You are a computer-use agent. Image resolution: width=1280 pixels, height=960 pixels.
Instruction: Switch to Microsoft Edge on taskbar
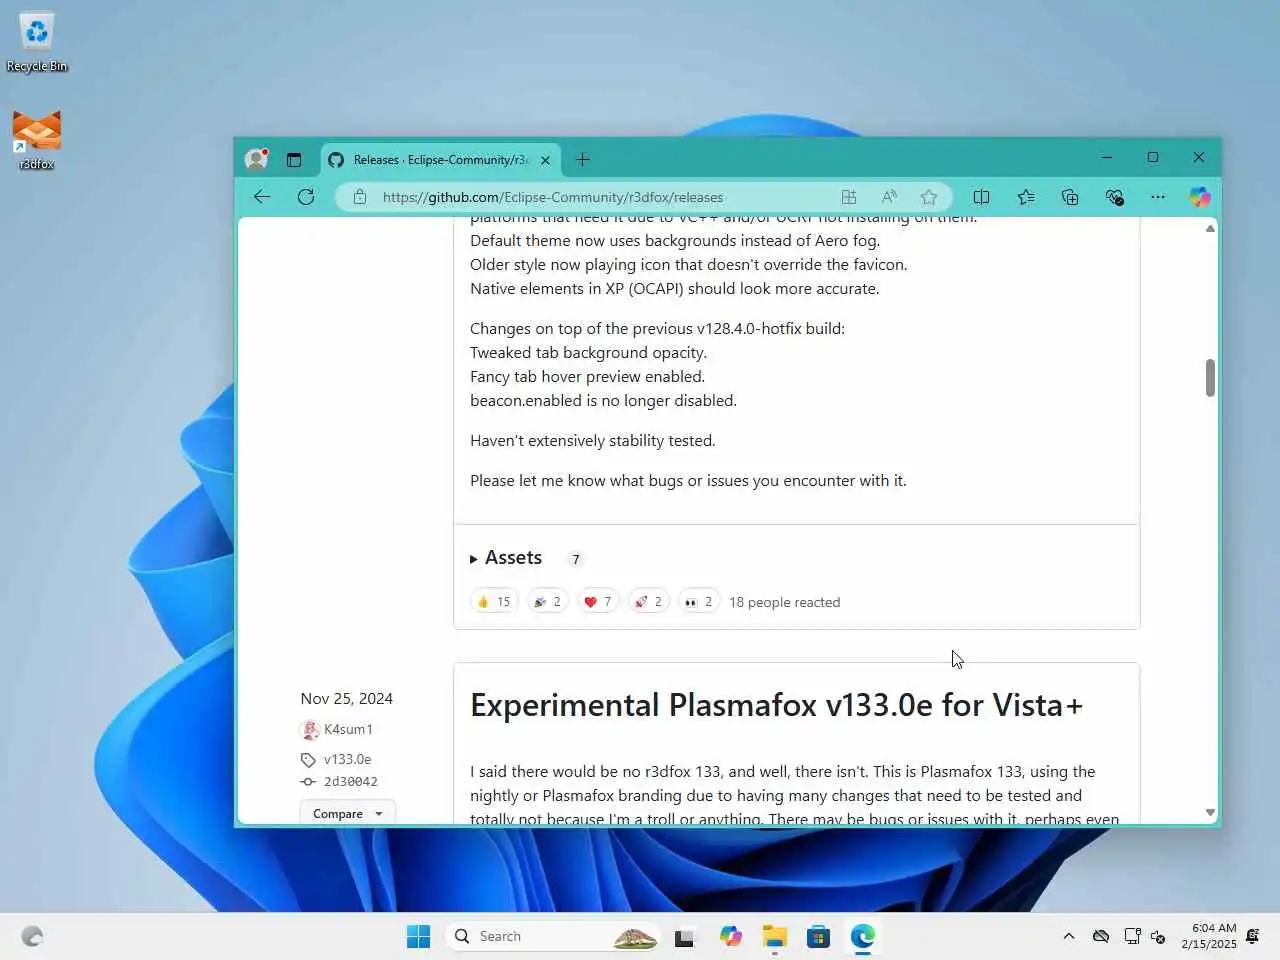click(x=863, y=936)
